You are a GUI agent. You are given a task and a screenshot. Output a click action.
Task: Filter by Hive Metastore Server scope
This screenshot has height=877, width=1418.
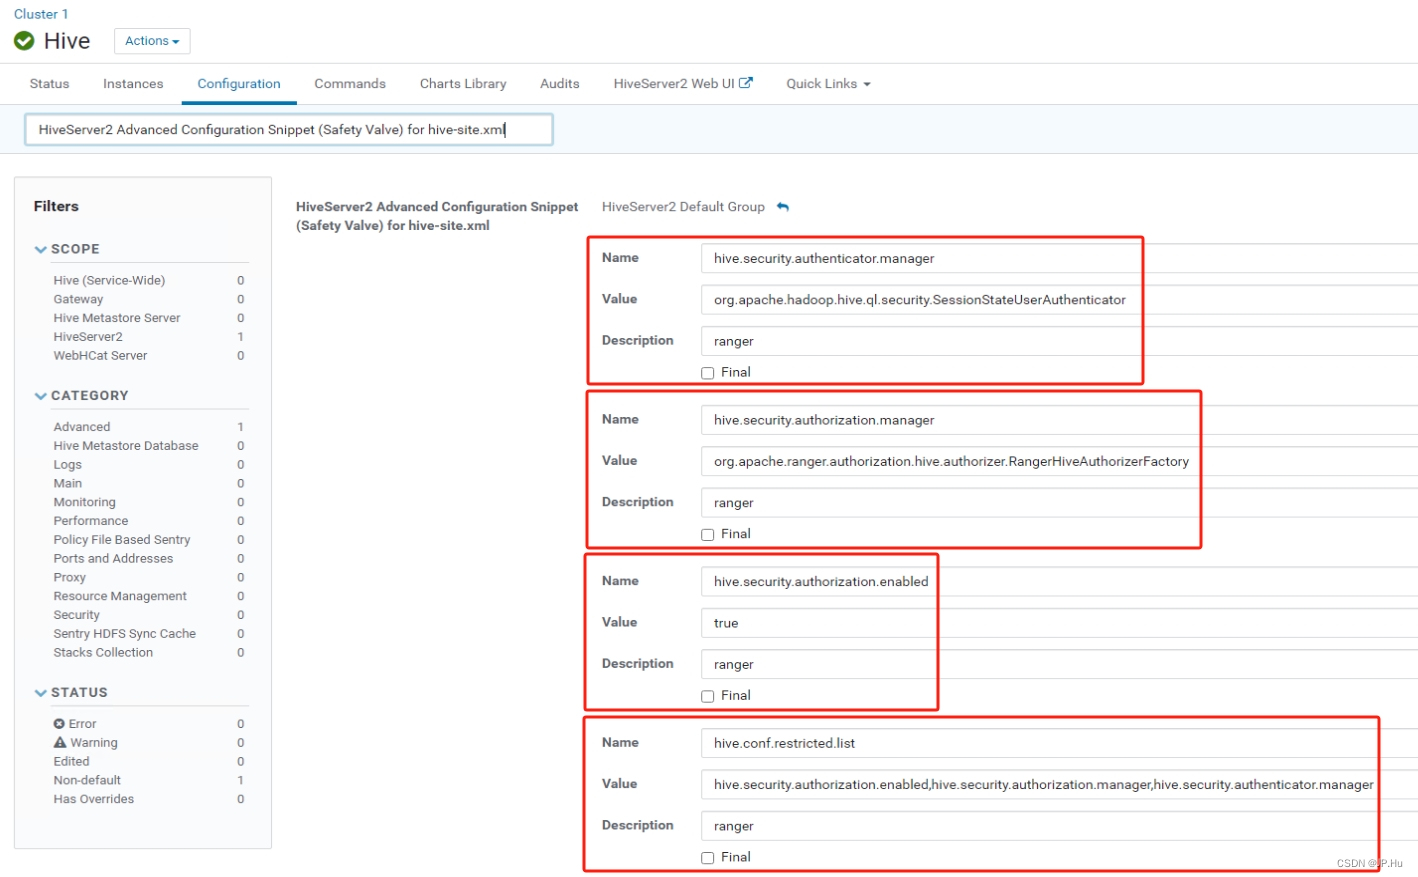(x=117, y=318)
